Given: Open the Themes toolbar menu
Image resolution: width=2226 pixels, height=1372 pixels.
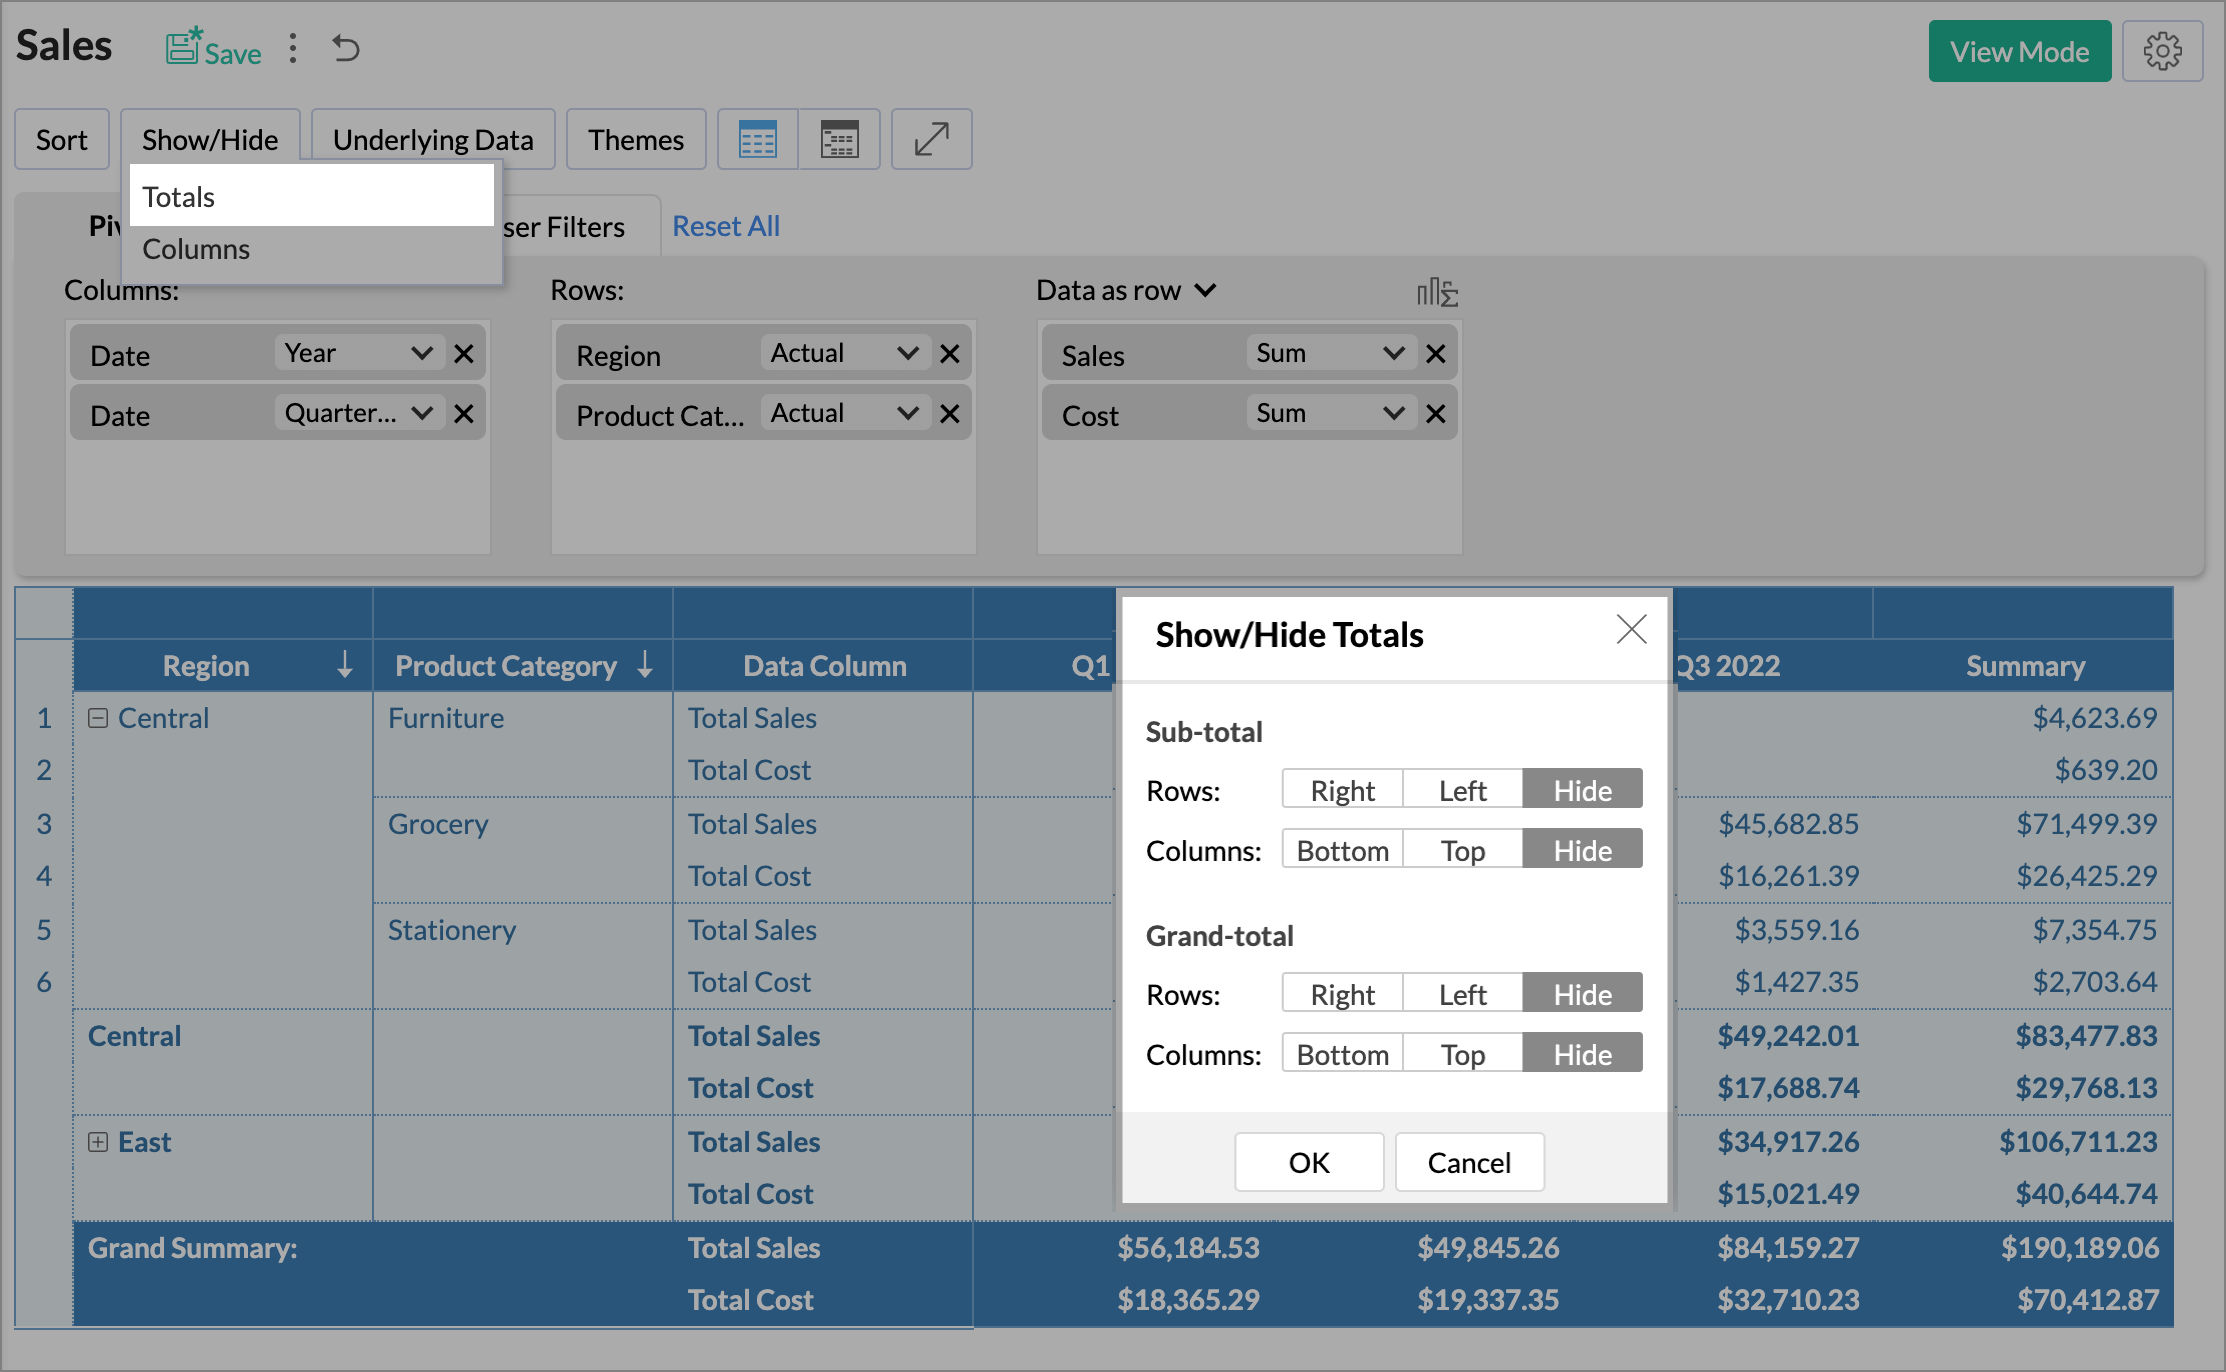Looking at the screenshot, I should pyautogui.click(x=636, y=139).
